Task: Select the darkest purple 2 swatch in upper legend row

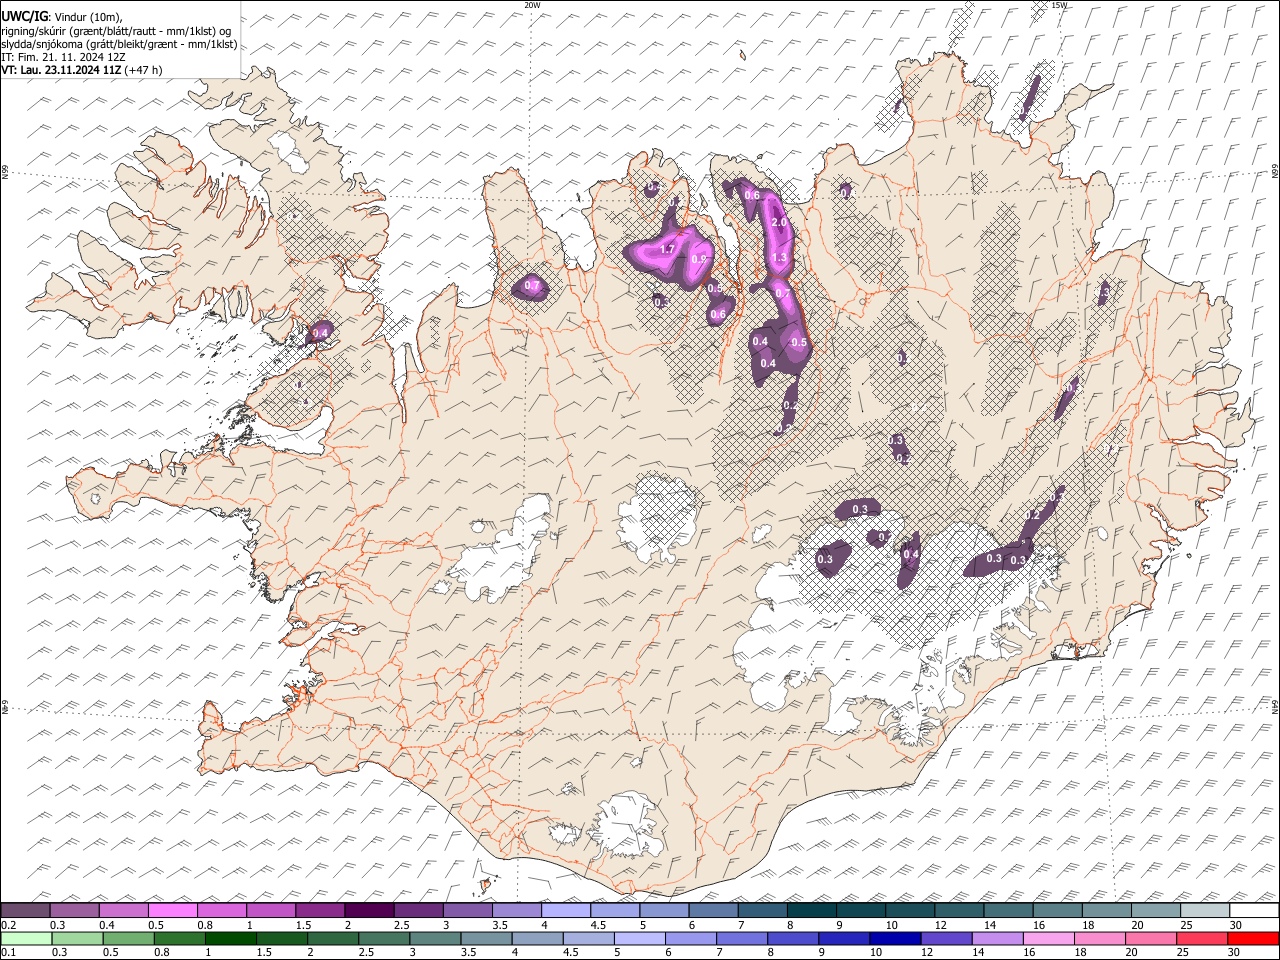Action: point(369,910)
